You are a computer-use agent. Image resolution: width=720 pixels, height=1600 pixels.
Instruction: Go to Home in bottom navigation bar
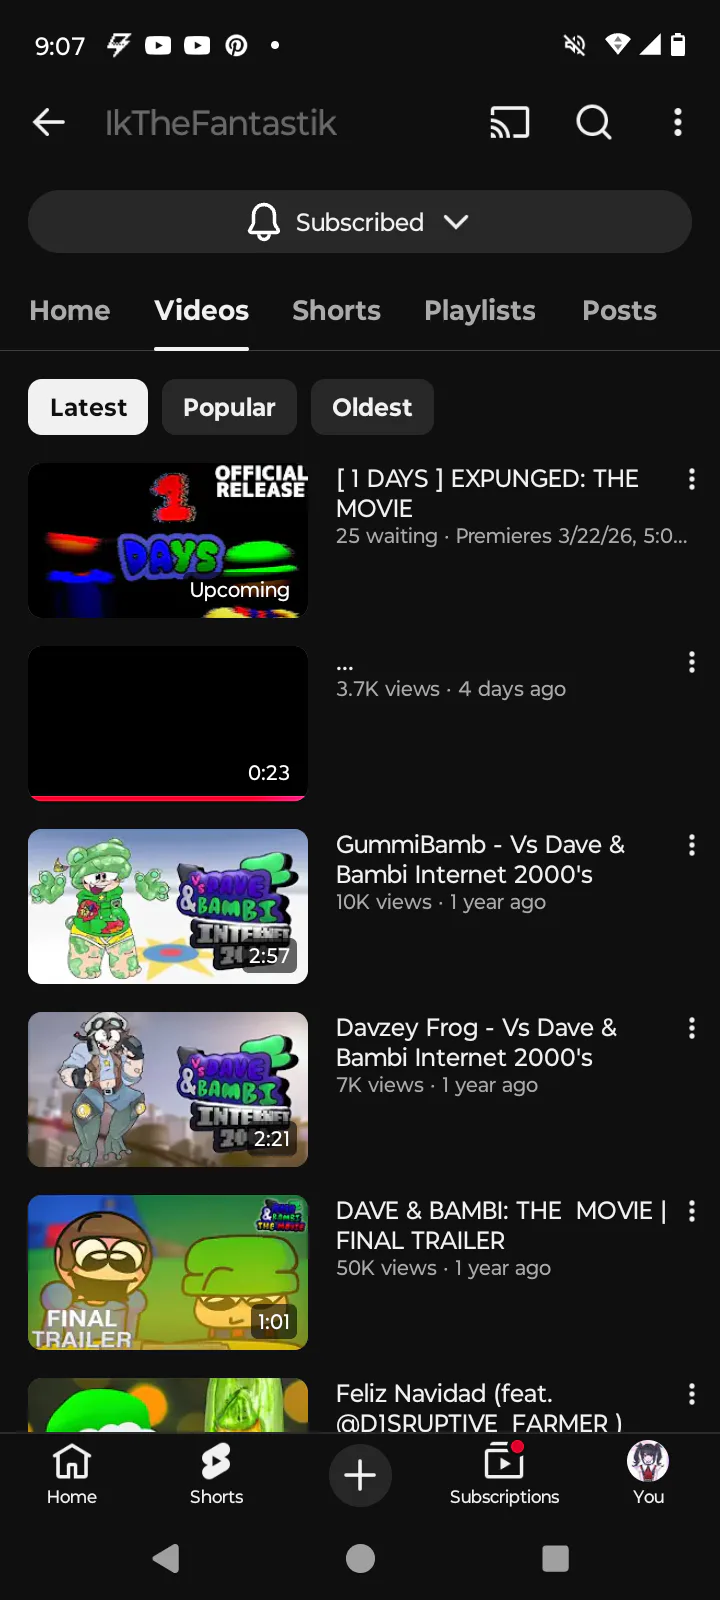[x=72, y=1474]
